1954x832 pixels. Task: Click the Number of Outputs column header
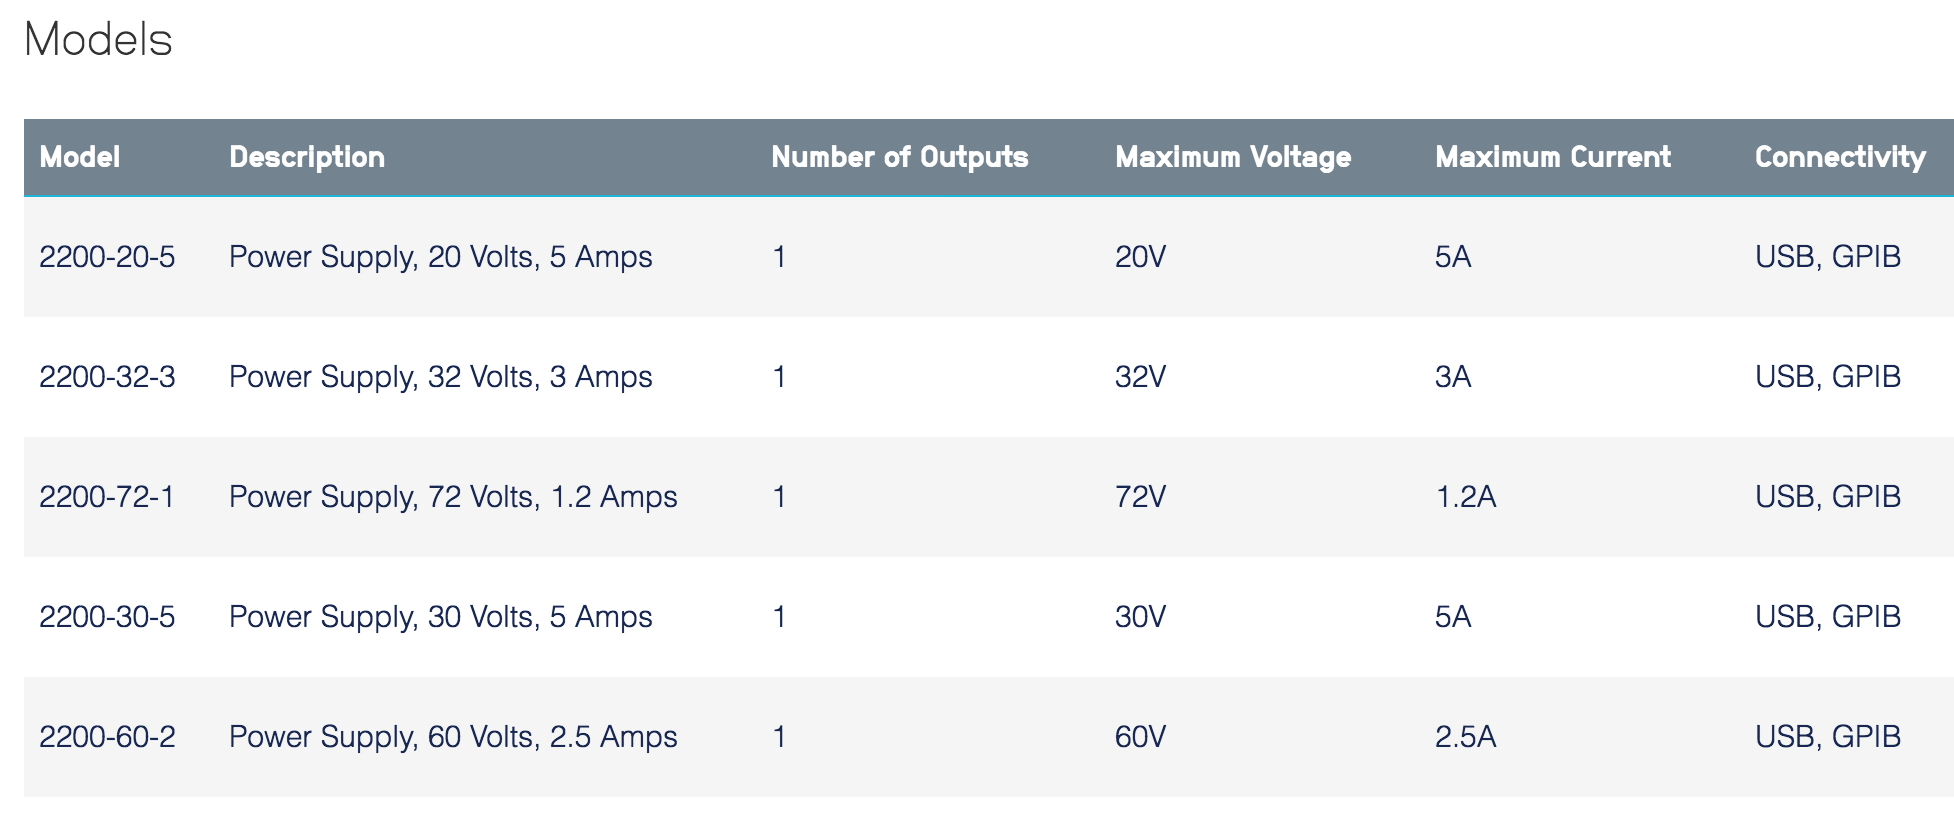coord(900,157)
